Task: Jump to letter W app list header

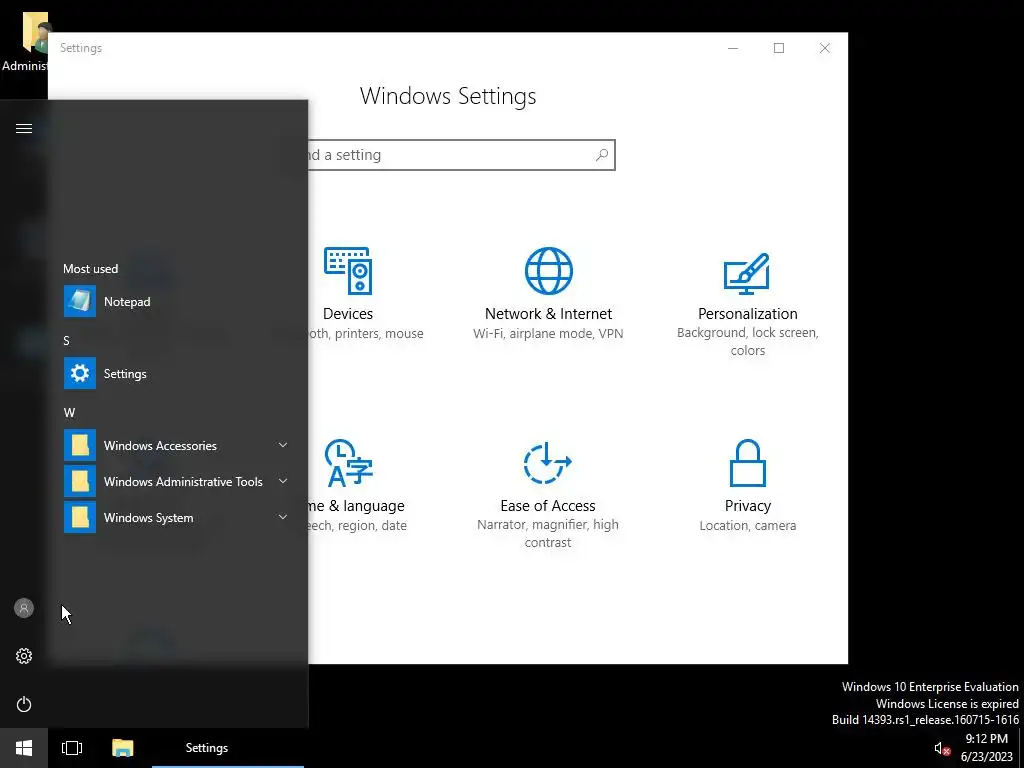Action: pyautogui.click(x=69, y=413)
